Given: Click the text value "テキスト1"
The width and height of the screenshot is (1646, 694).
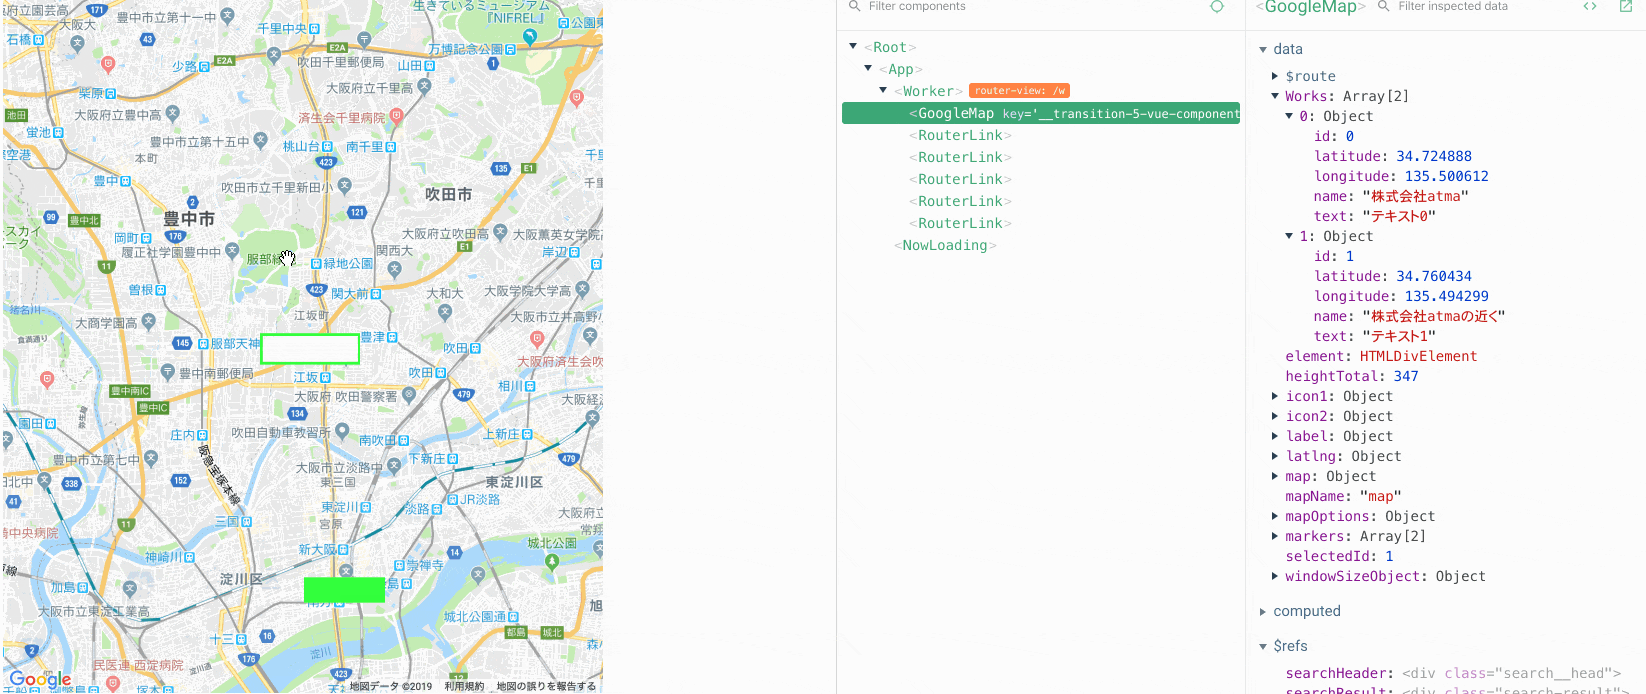Looking at the screenshot, I should [x=1399, y=336].
